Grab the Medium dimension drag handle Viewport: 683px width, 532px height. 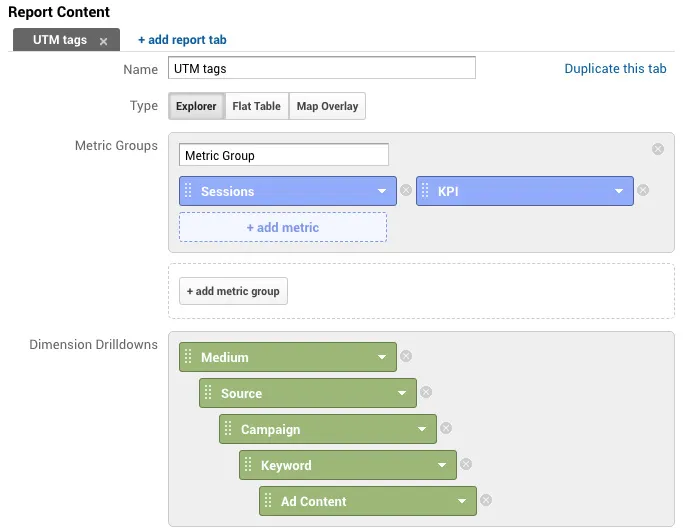point(188,356)
